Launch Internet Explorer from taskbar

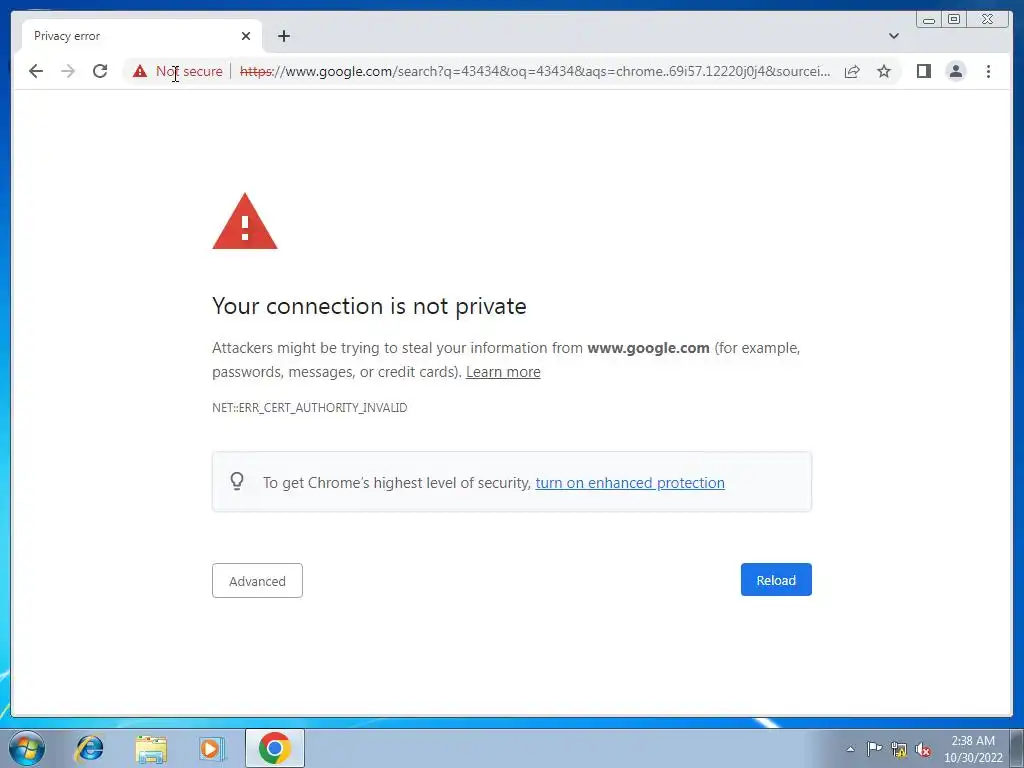point(89,748)
